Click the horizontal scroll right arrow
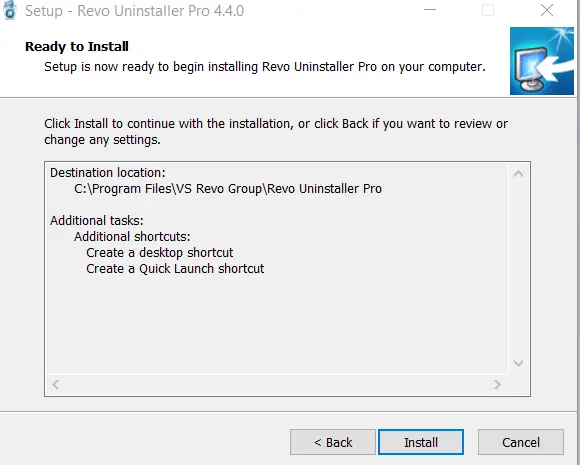 pos(497,384)
